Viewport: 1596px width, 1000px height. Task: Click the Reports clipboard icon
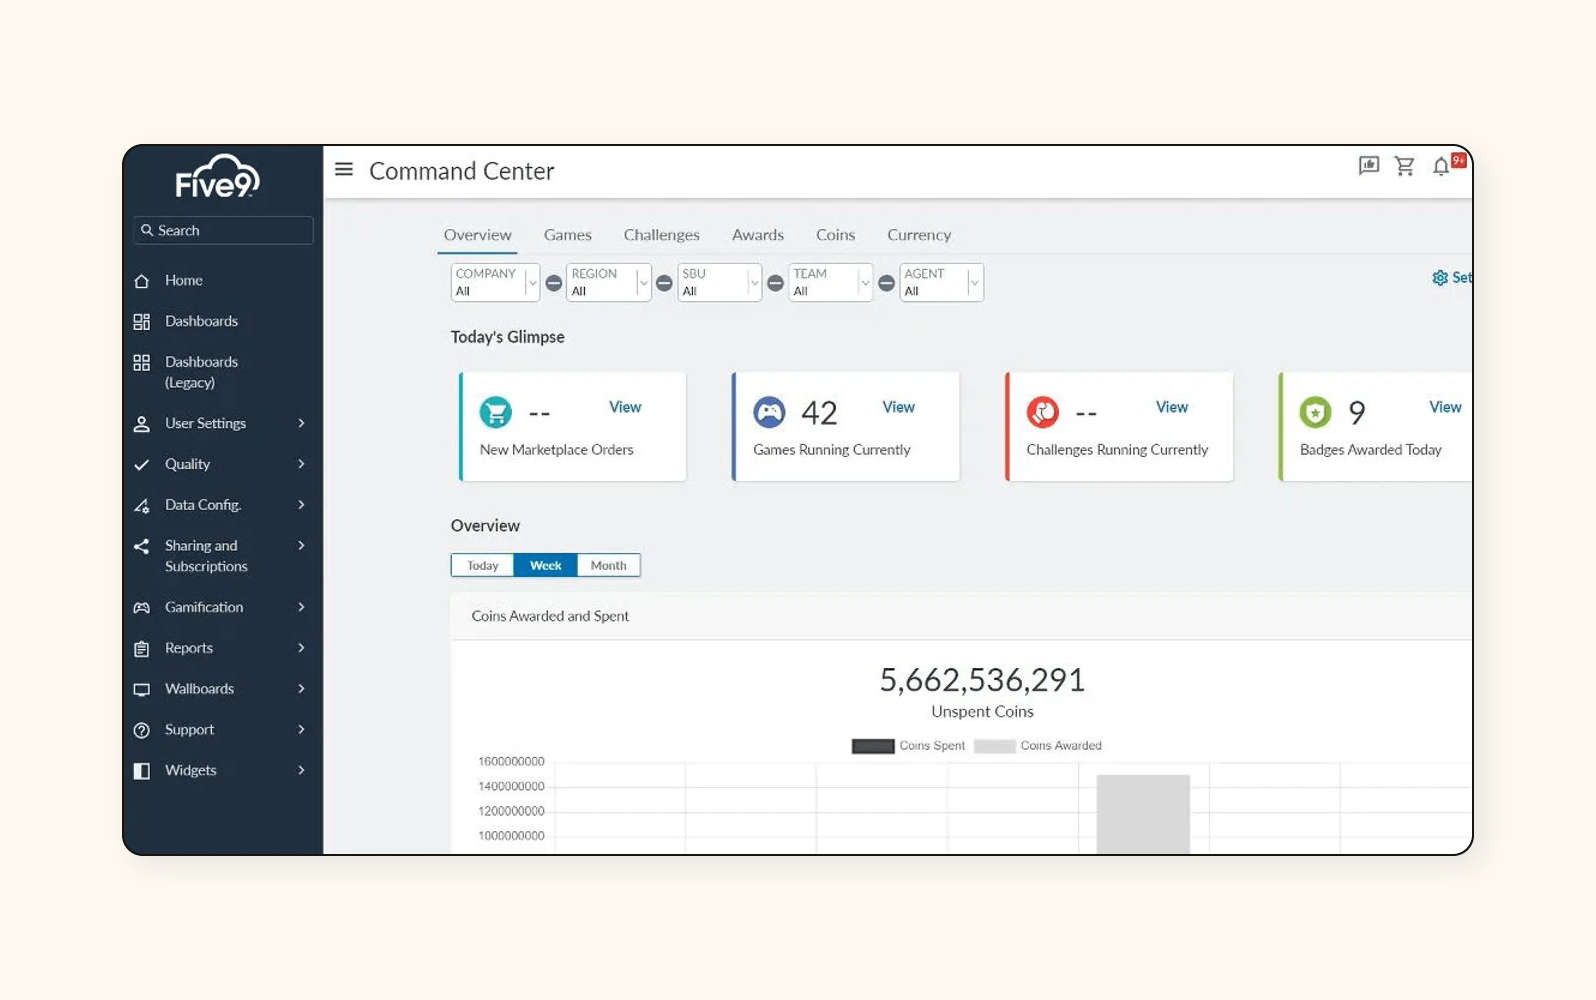[142, 649]
